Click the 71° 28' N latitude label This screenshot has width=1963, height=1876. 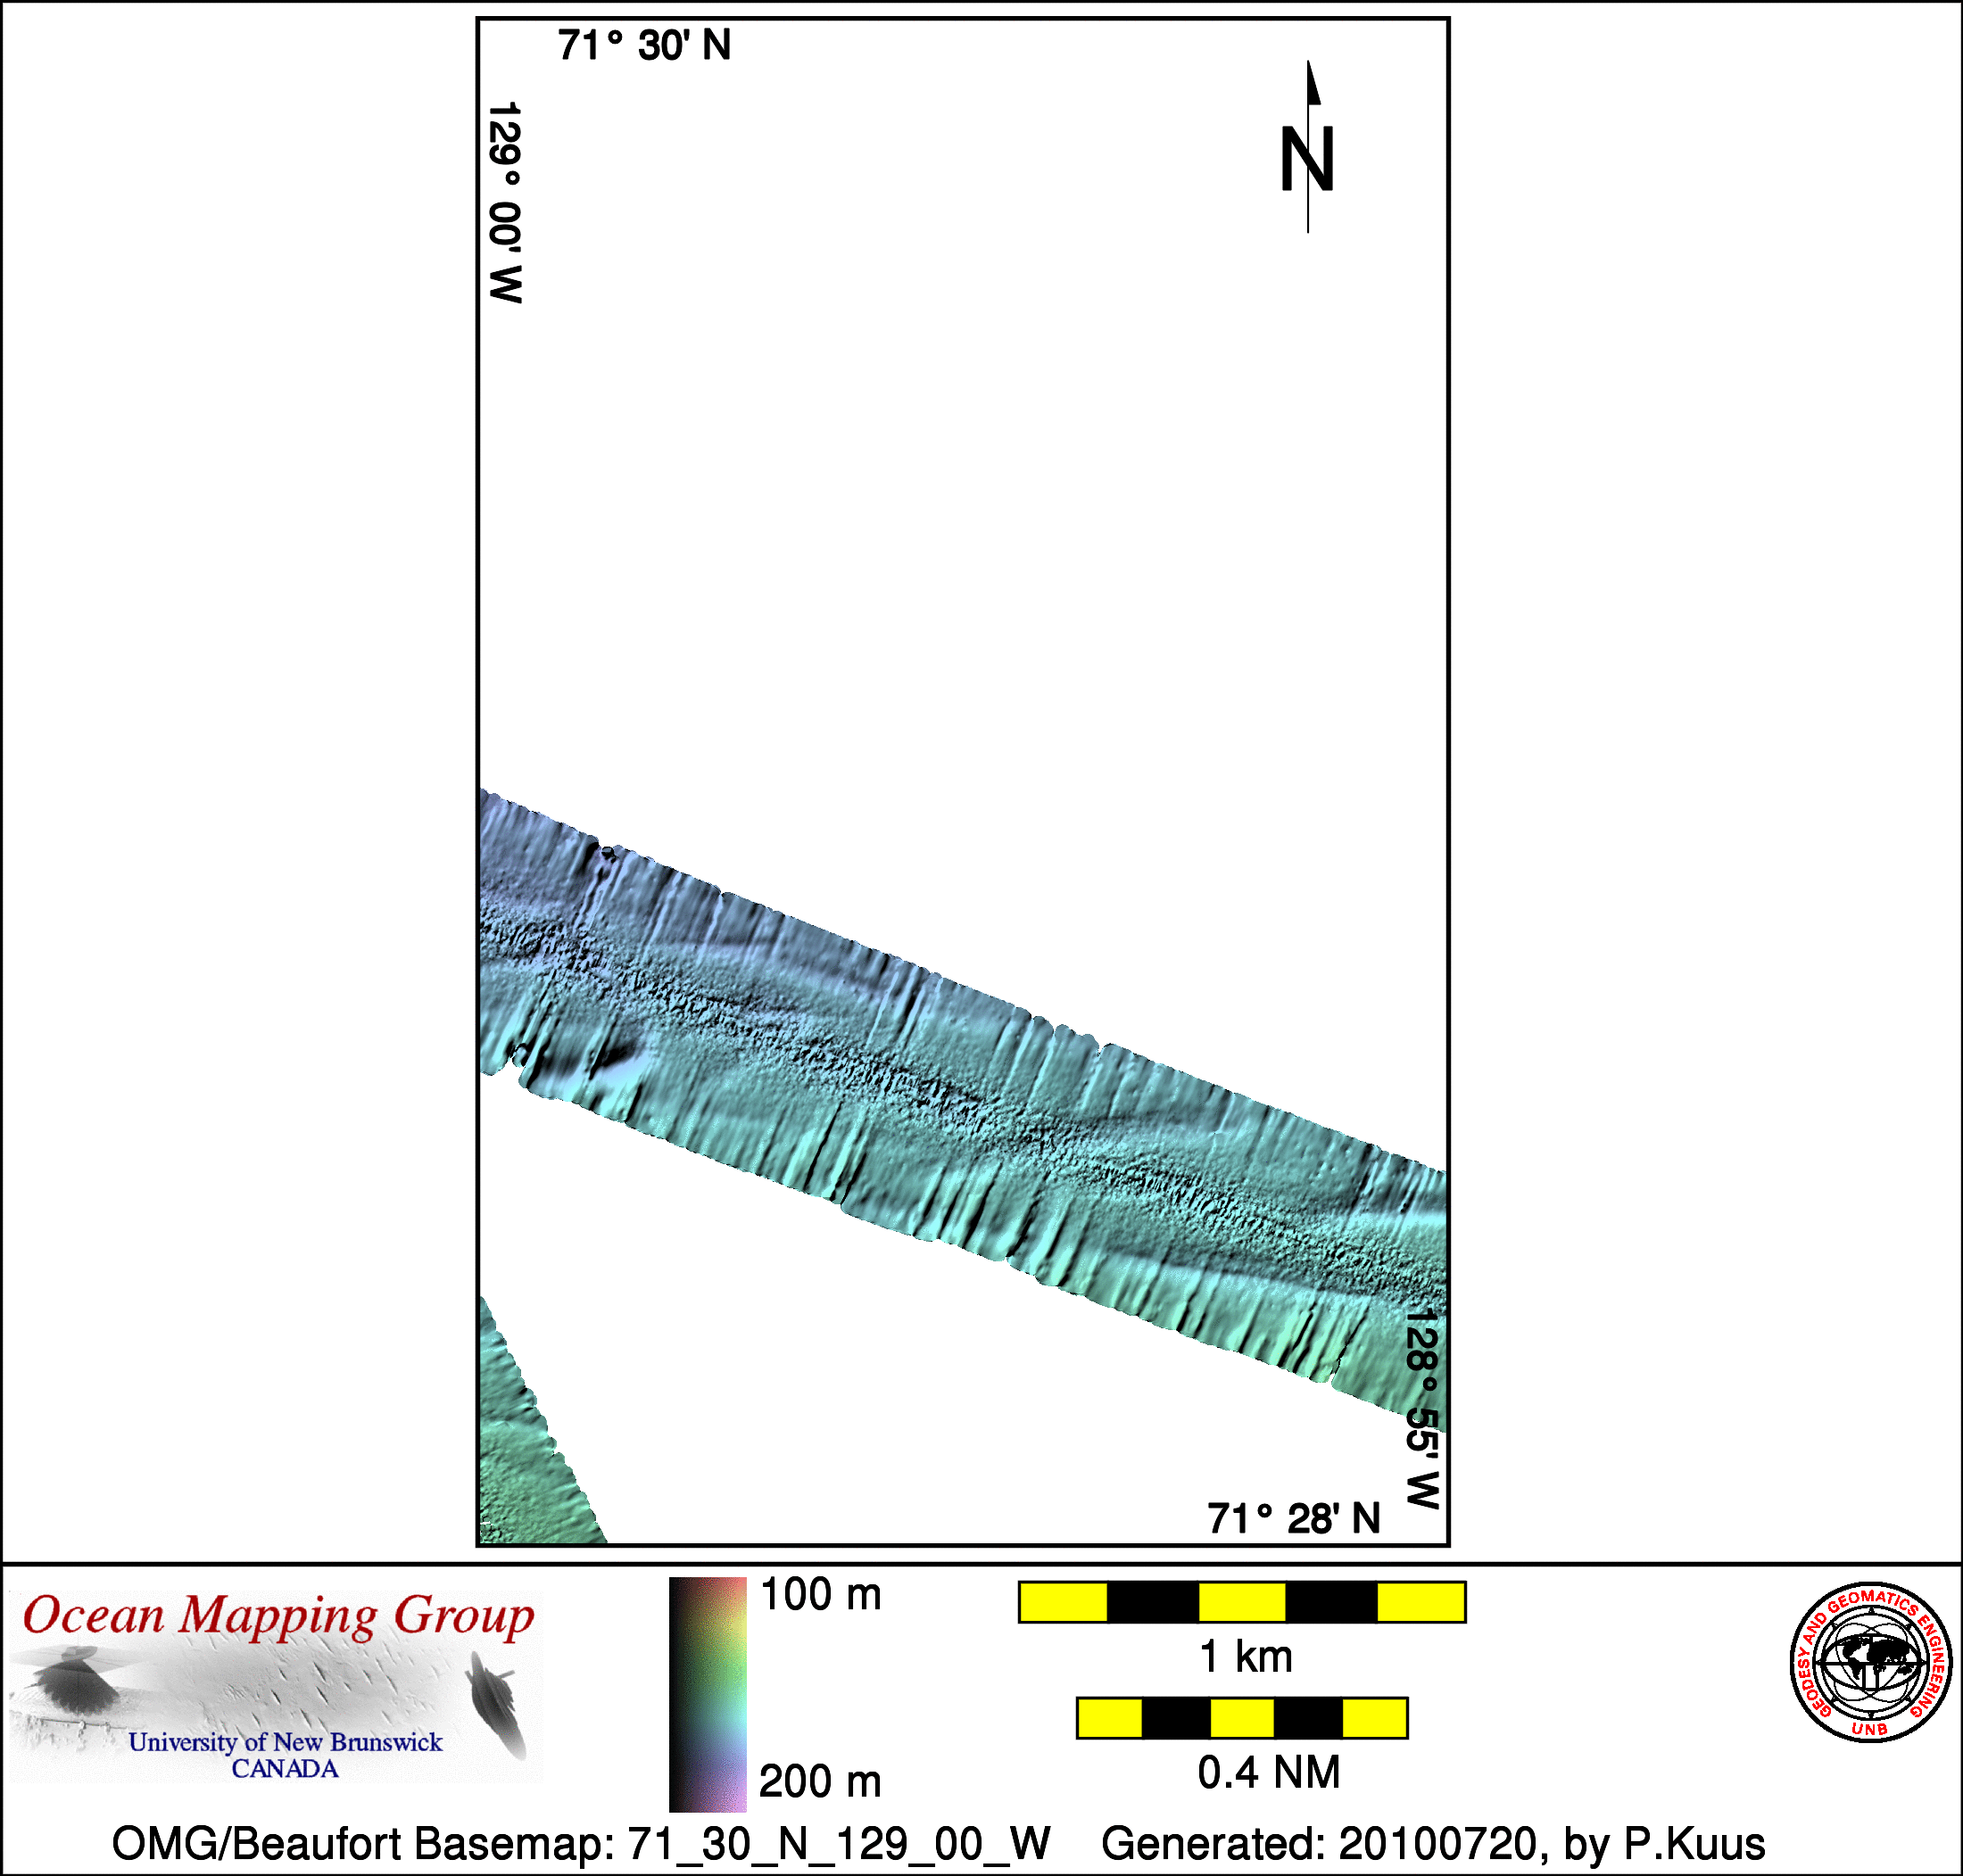click(1293, 1519)
